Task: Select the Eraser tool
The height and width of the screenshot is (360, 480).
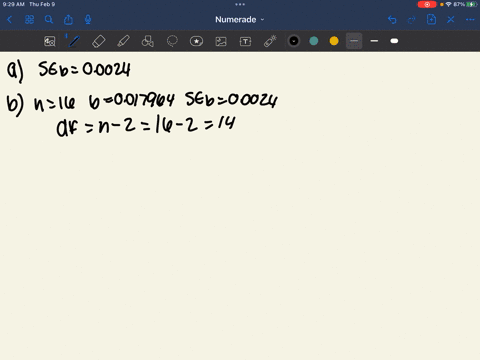Action: 99,41
